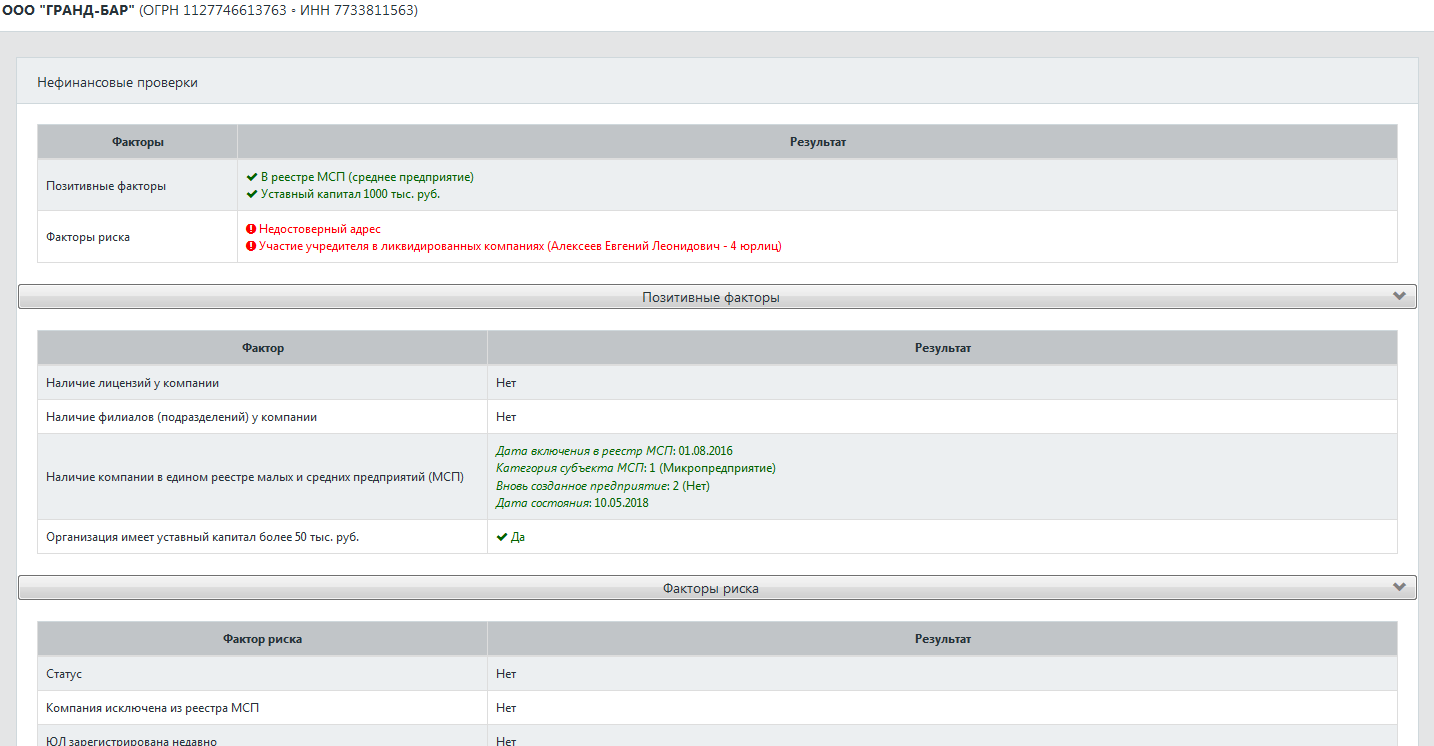The image size is (1434, 746).
Task: Click the red warning icon beside "Недостоверный адрес"
Action: 252,229
